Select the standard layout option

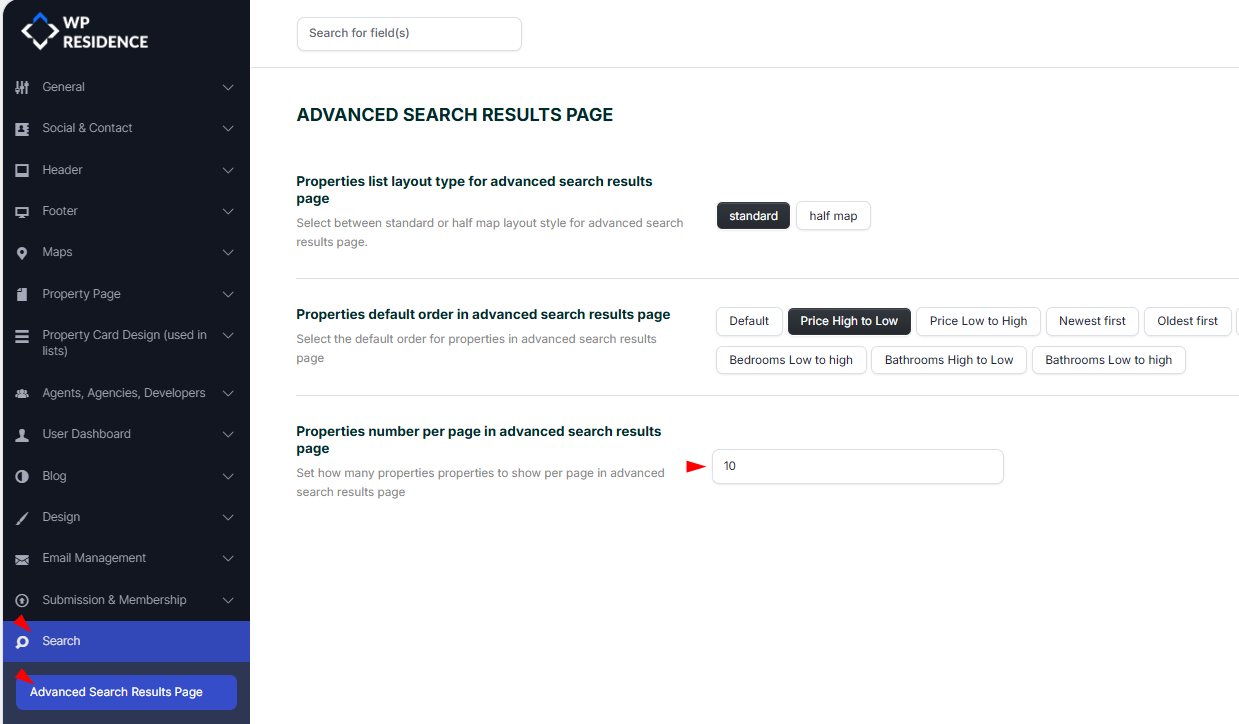click(753, 216)
